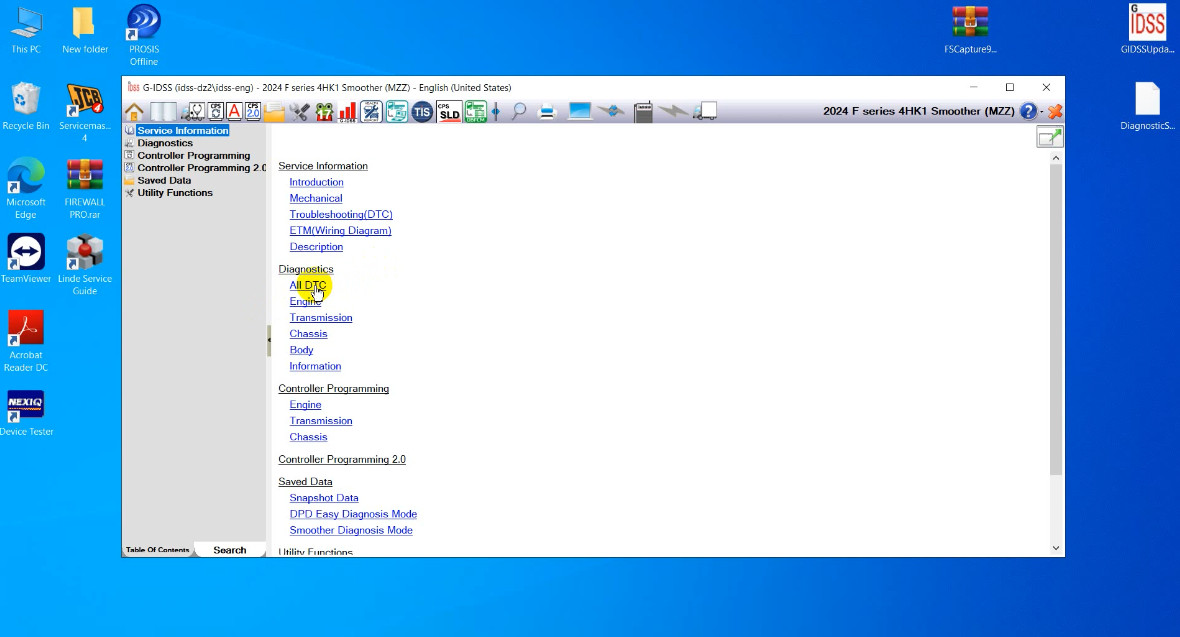
Task: Switch to Table Of Contents tab
Action: coord(157,550)
